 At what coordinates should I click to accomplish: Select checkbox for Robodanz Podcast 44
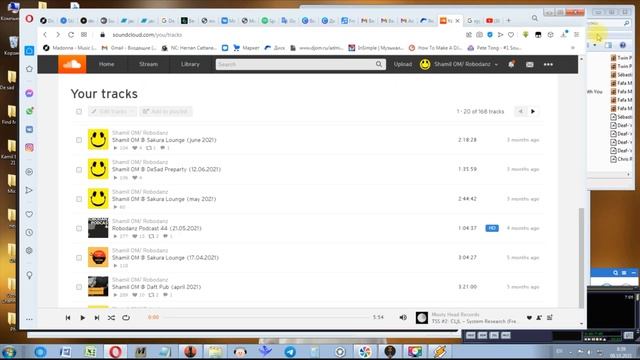click(79, 228)
